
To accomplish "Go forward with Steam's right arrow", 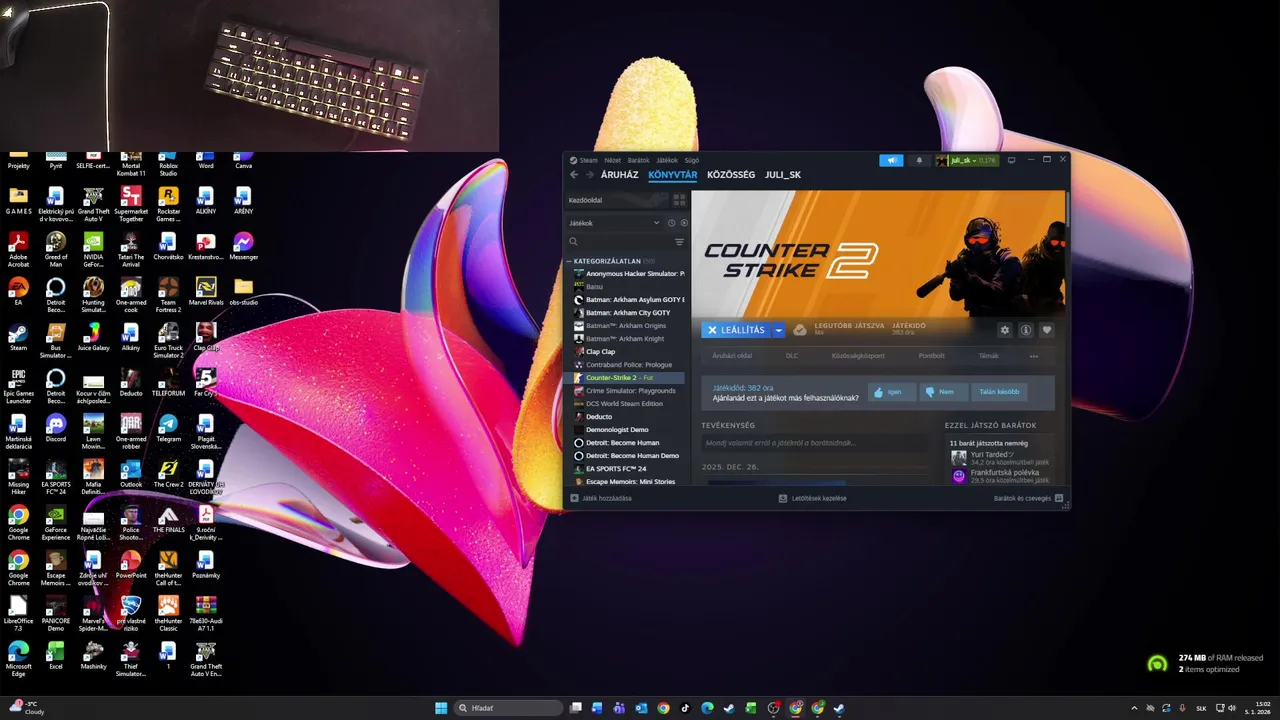I will tap(589, 175).
